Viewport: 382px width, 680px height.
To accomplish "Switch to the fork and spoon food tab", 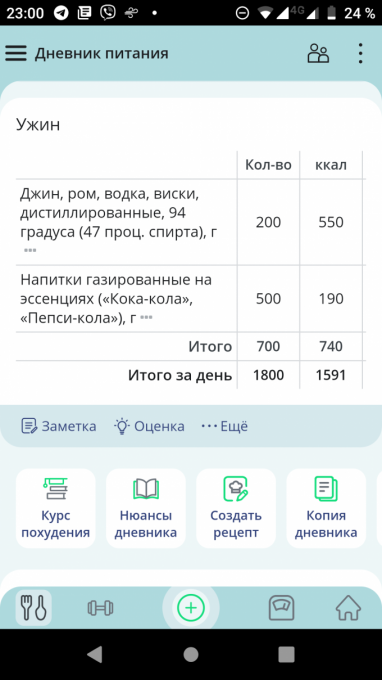I will click(x=34, y=608).
